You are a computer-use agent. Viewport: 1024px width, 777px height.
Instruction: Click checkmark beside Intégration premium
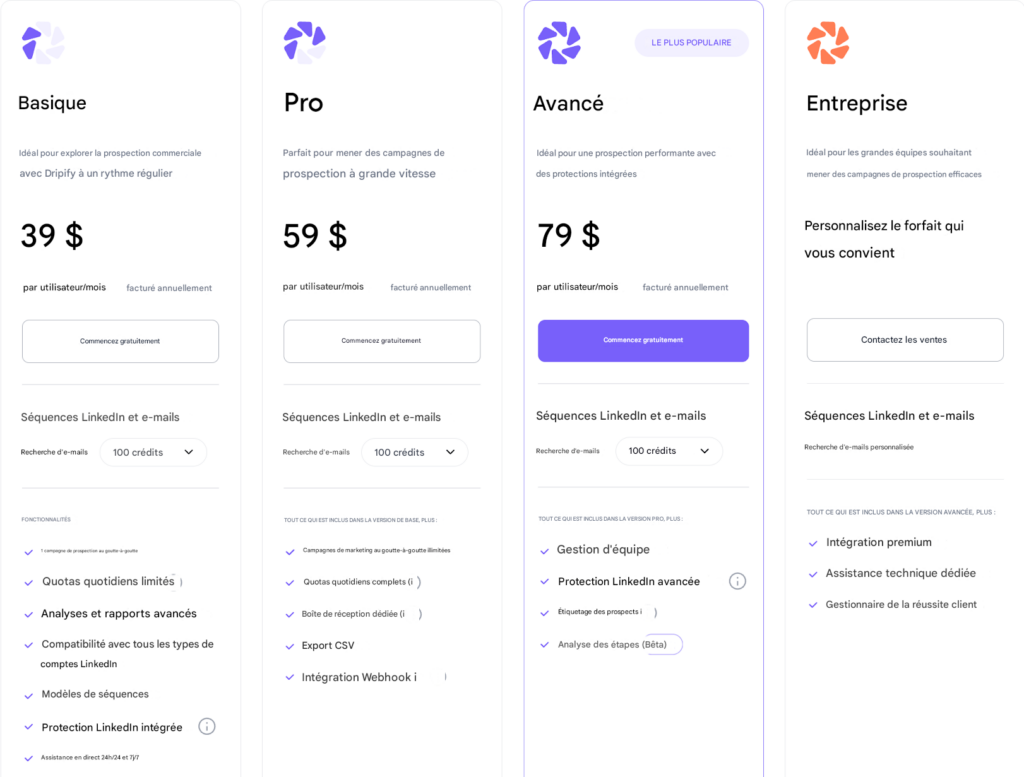813,543
